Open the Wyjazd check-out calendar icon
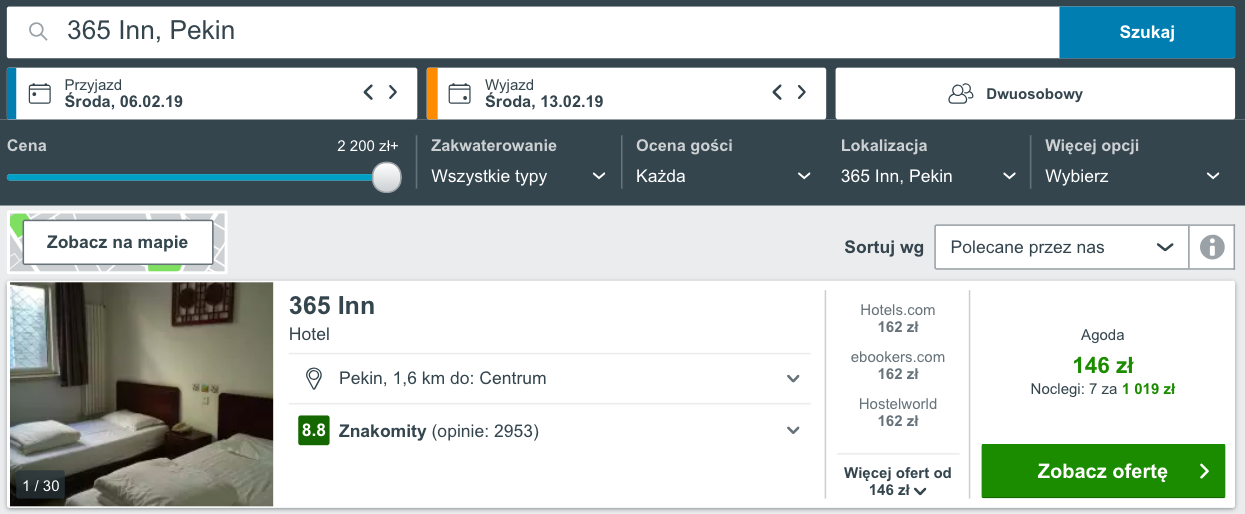The image size is (1245, 514). click(x=460, y=94)
